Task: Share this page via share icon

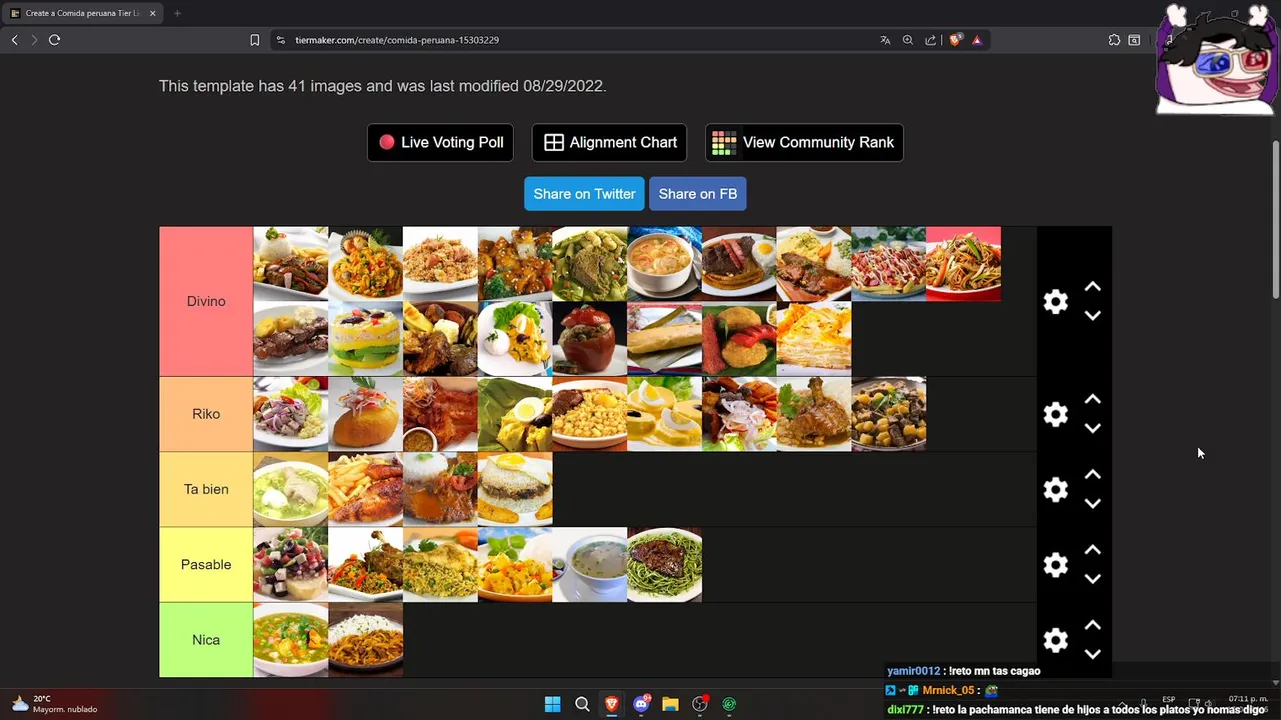Action: [931, 40]
